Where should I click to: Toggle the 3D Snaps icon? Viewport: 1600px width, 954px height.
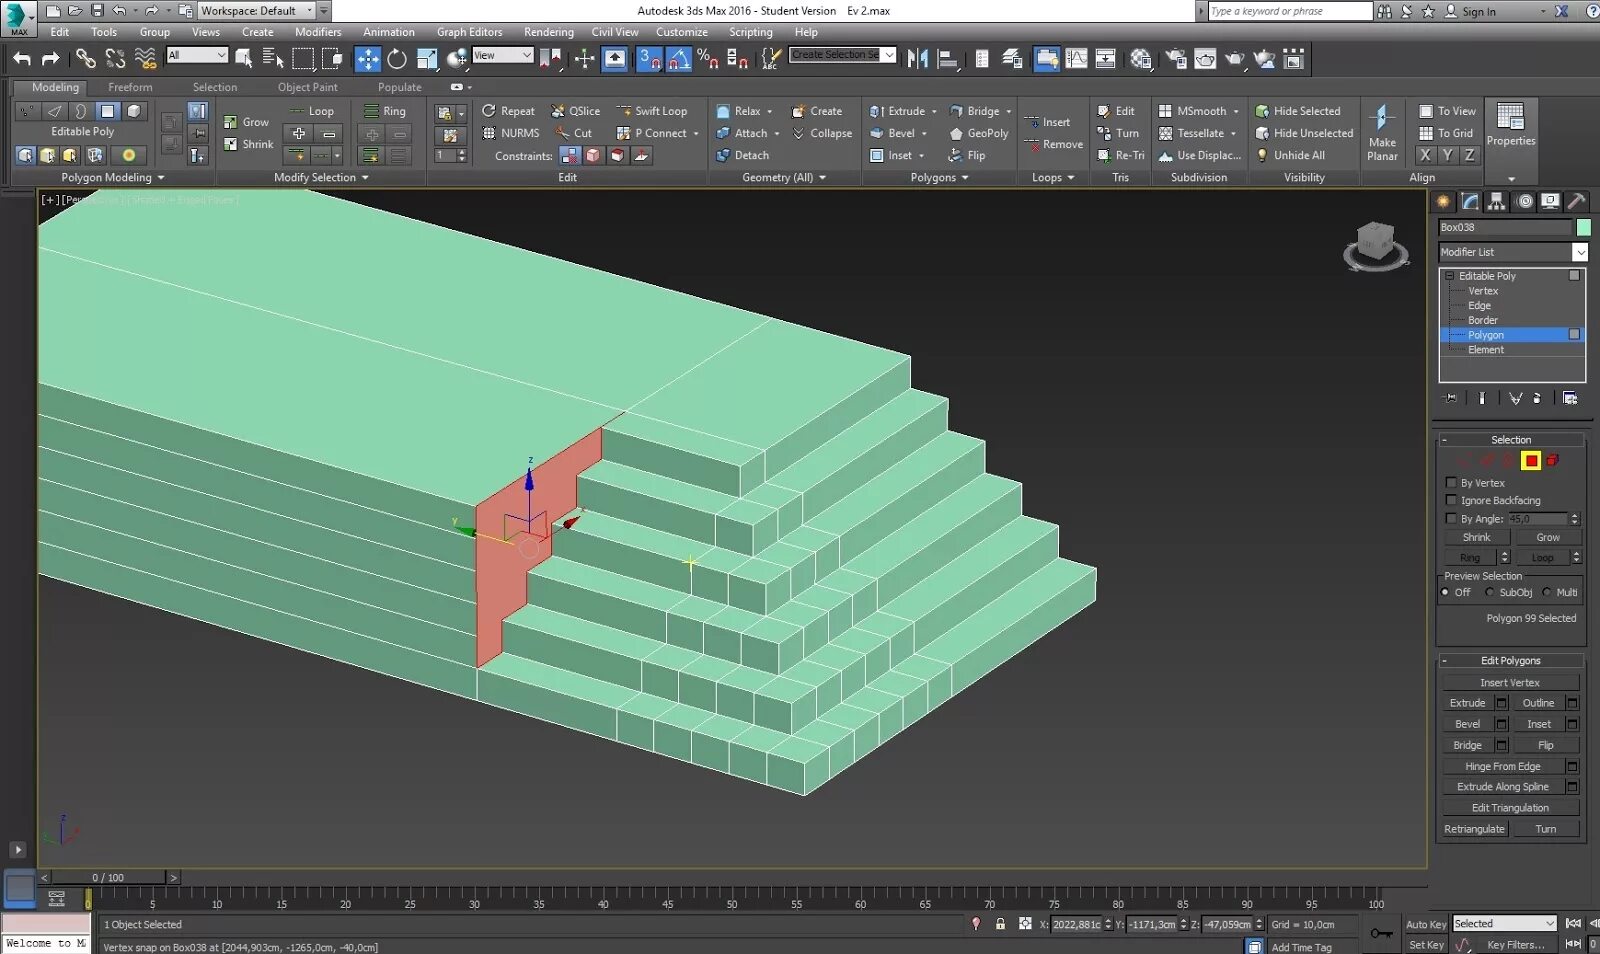649,59
